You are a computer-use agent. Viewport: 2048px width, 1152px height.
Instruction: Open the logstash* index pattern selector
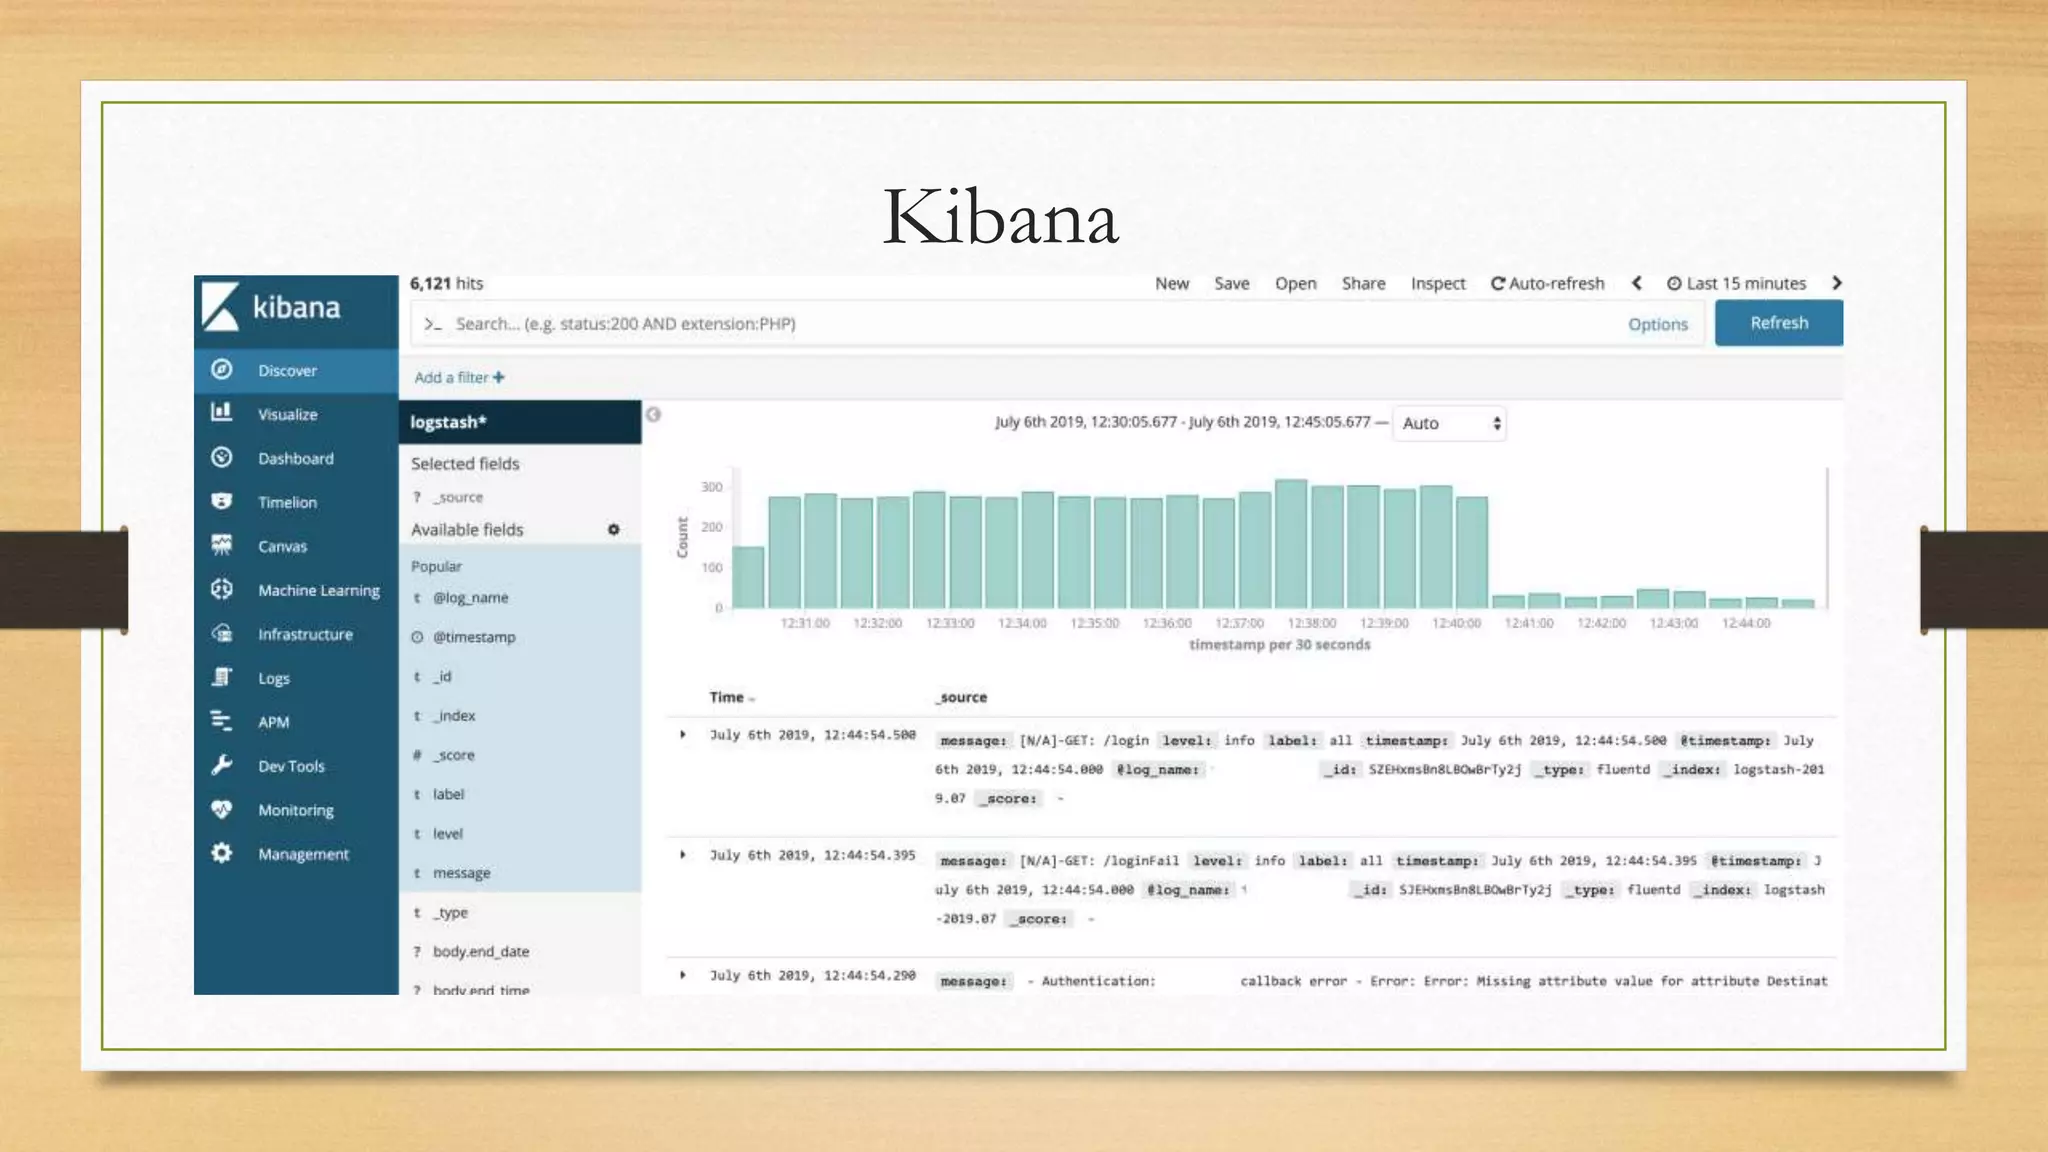(x=520, y=422)
